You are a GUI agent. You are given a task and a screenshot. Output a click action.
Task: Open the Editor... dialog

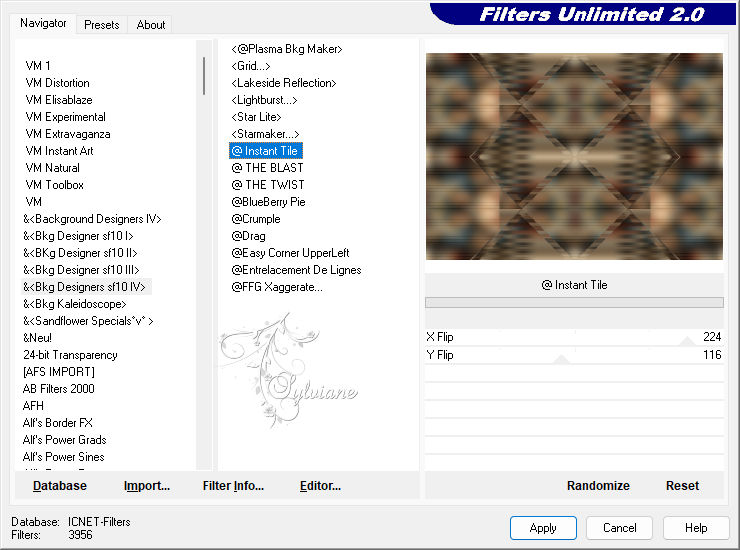click(320, 485)
